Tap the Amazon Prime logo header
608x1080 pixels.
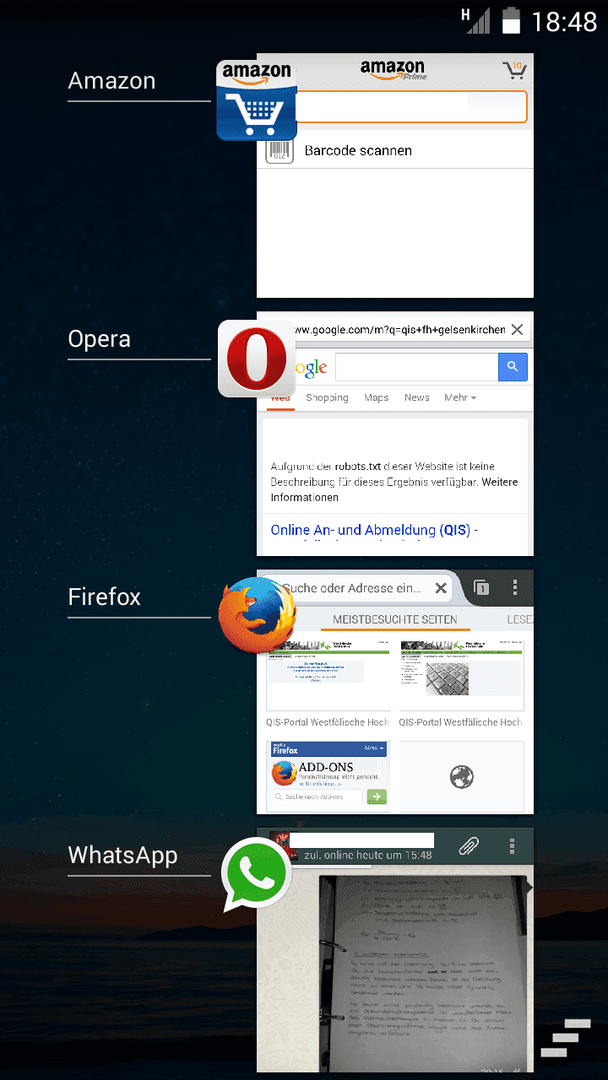pos(393,70)
